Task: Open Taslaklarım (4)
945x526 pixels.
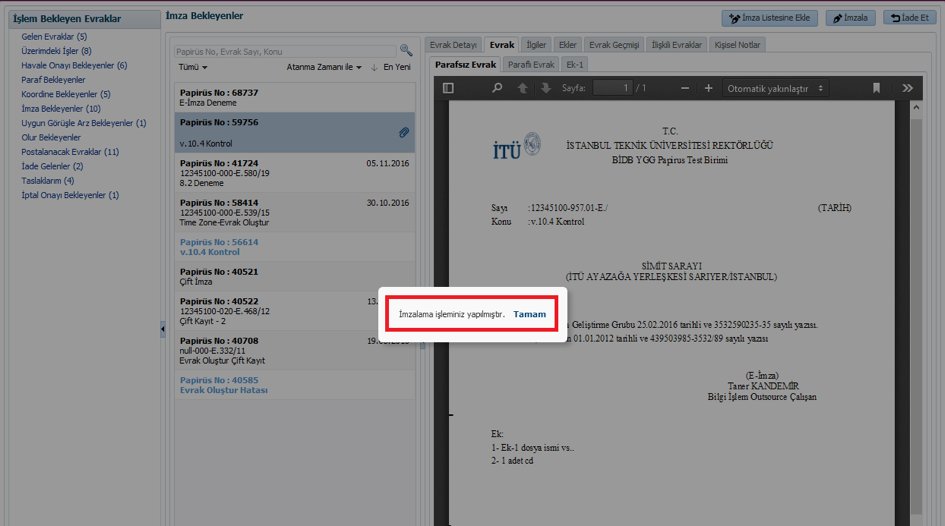Action: click(48, 181)
